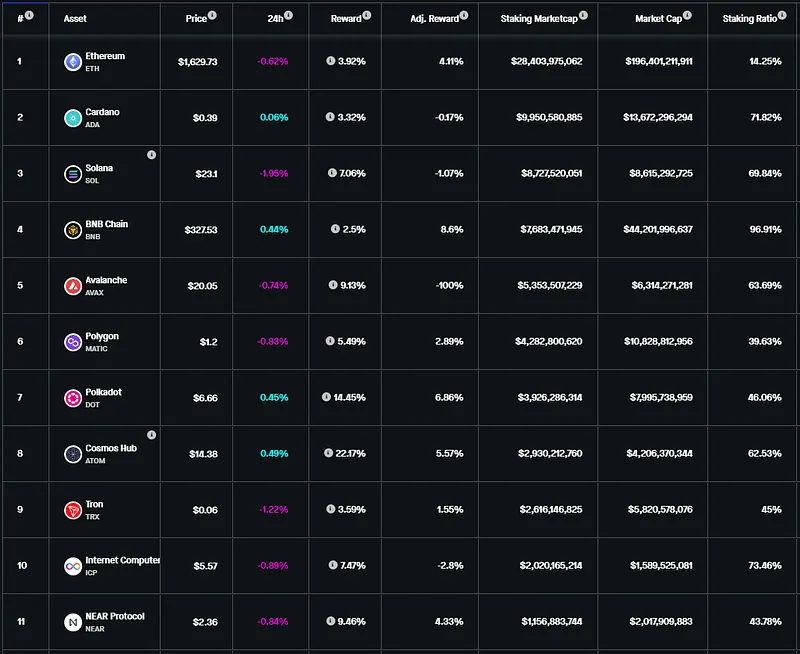Sort by Market Cap column header
Screen dimensions: 800x654
(x=658, y=18)
